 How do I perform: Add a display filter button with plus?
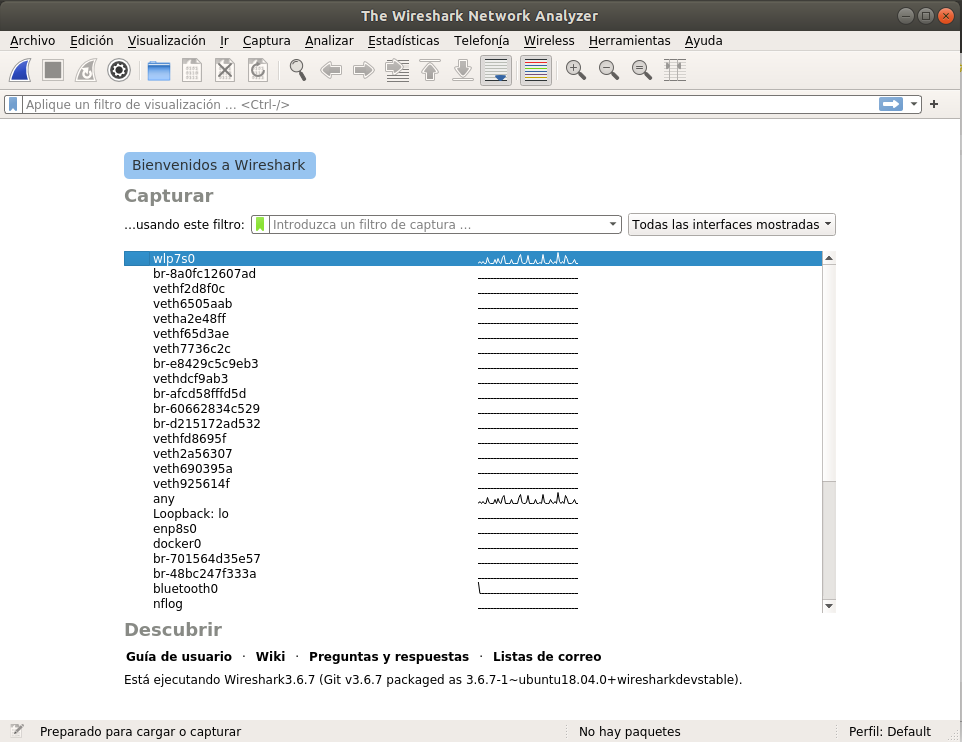(934, 104)
